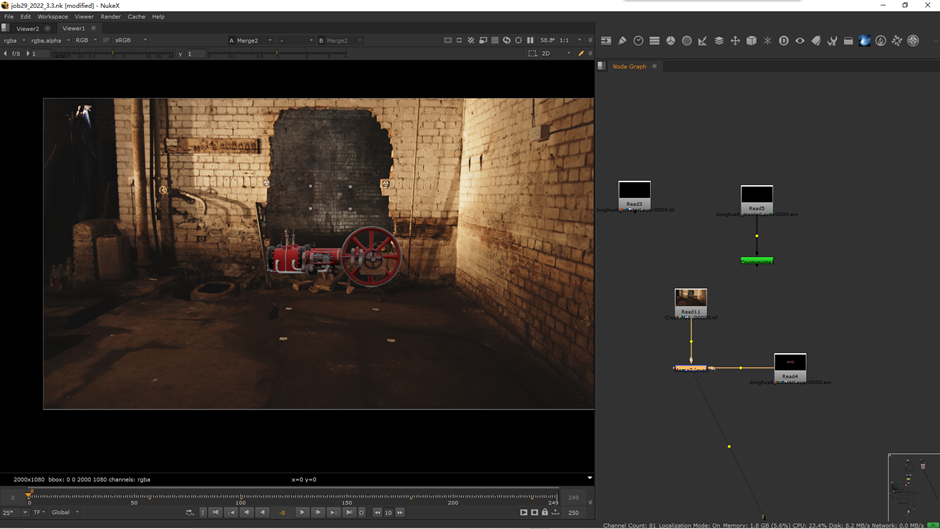The width and height of the screenshot is (940, 529).
Task: Open the RGB display mode dropdown
Action: pyautogui.click(x=86, y=40)
